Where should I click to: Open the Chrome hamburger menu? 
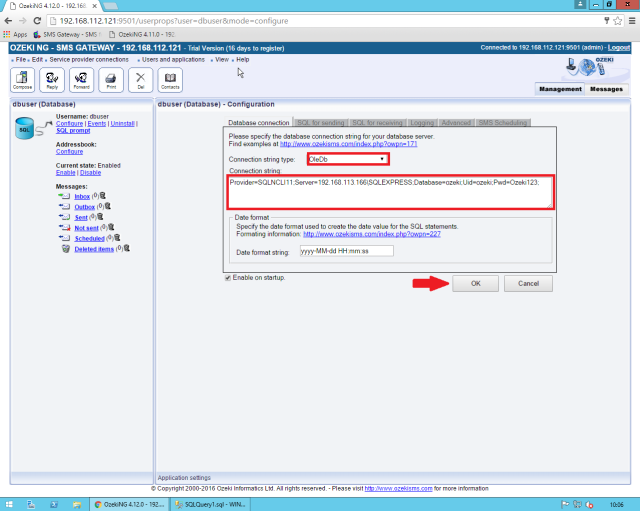(x=632, y=21)
